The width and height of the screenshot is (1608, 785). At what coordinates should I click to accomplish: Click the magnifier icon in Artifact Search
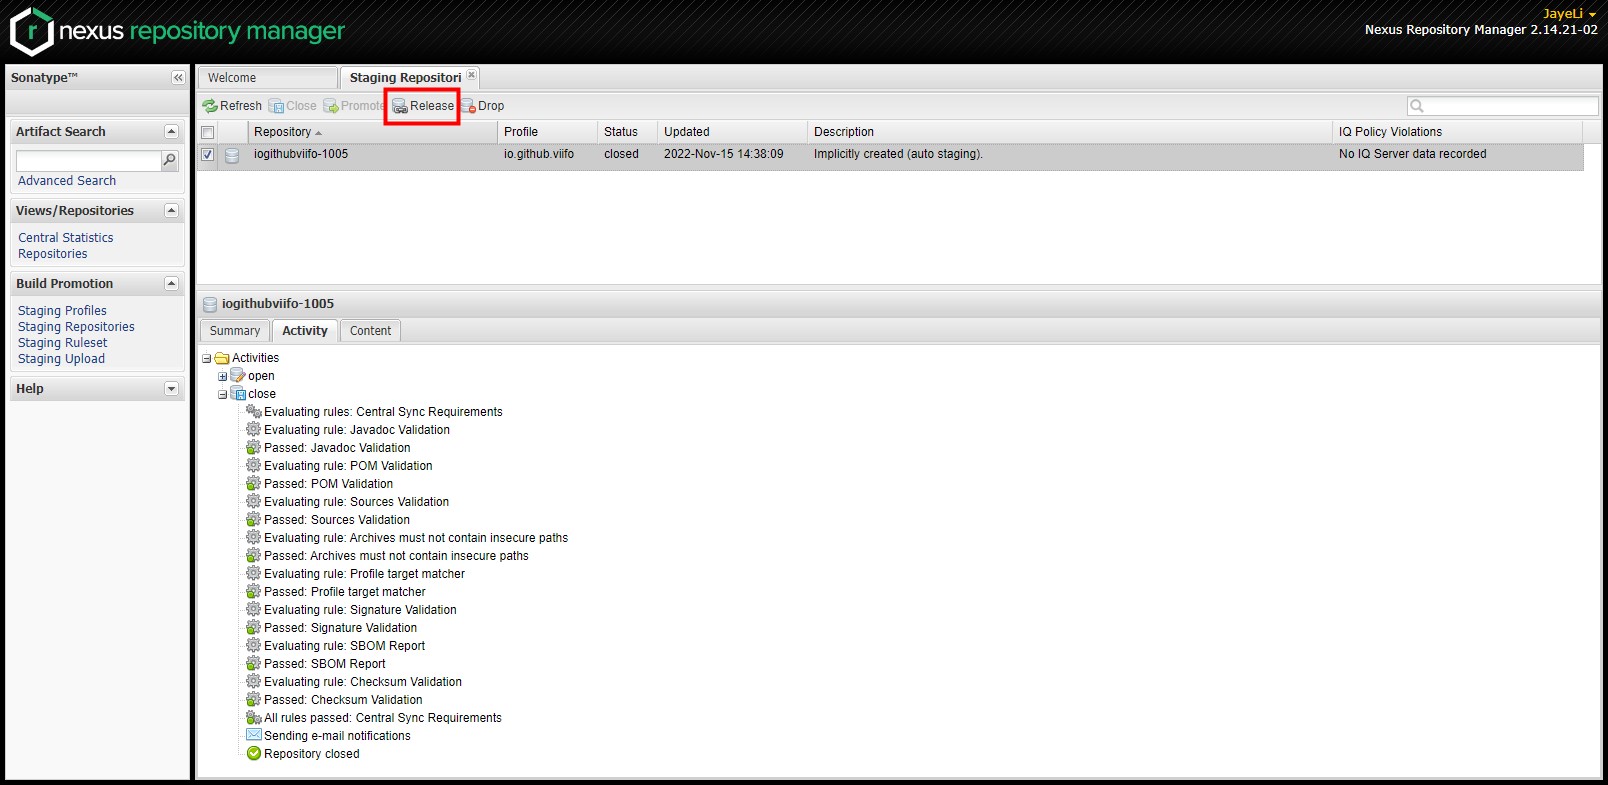170,160
